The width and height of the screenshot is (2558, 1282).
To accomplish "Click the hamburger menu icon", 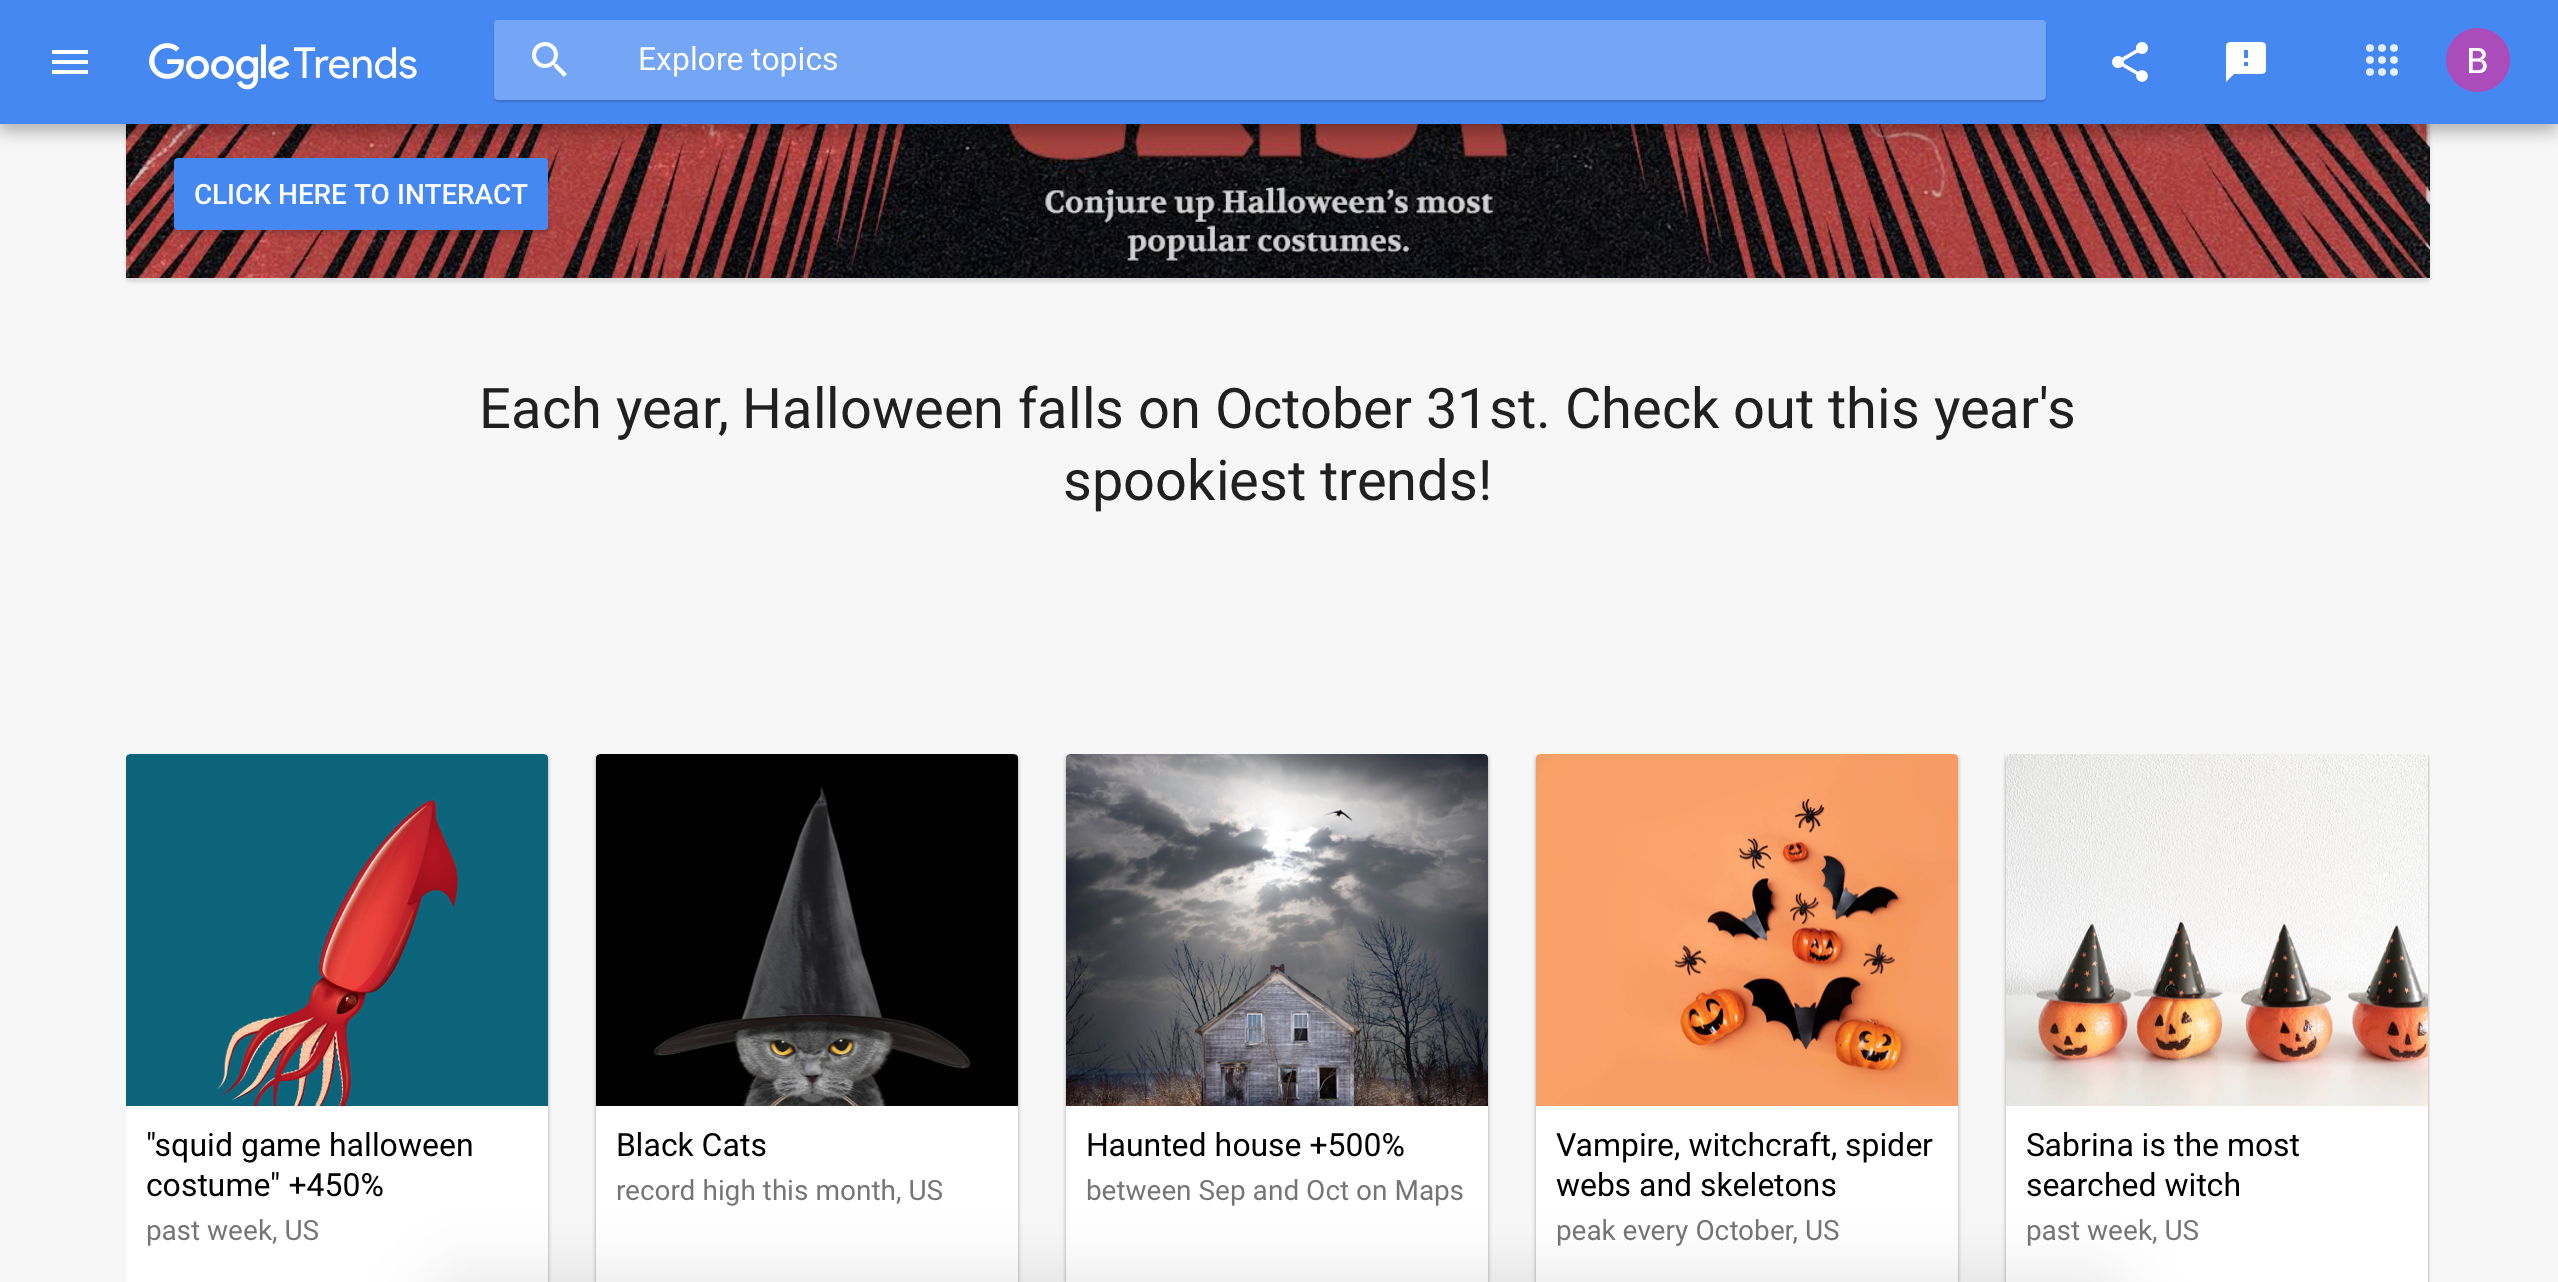I will pyautogui.click(x=69, y=61).
